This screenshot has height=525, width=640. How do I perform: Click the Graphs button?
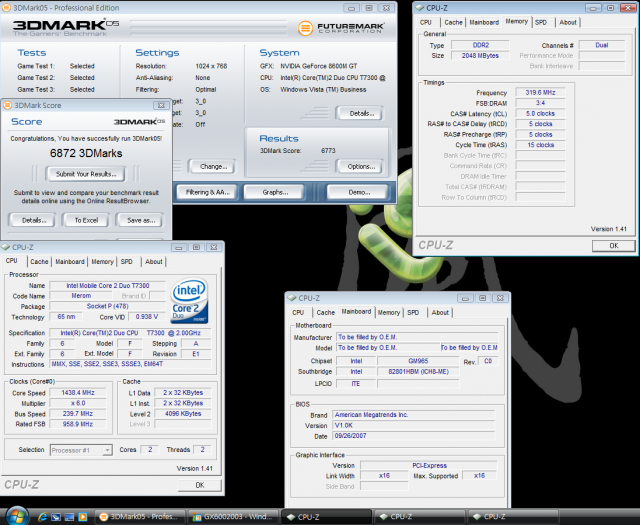[275, 192]
